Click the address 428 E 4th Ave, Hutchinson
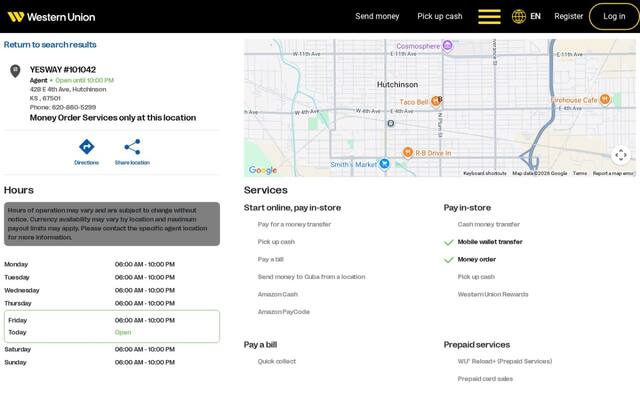The width and height of the screenshot is (640, 400). pyautogui.click(x=68, y=89)
